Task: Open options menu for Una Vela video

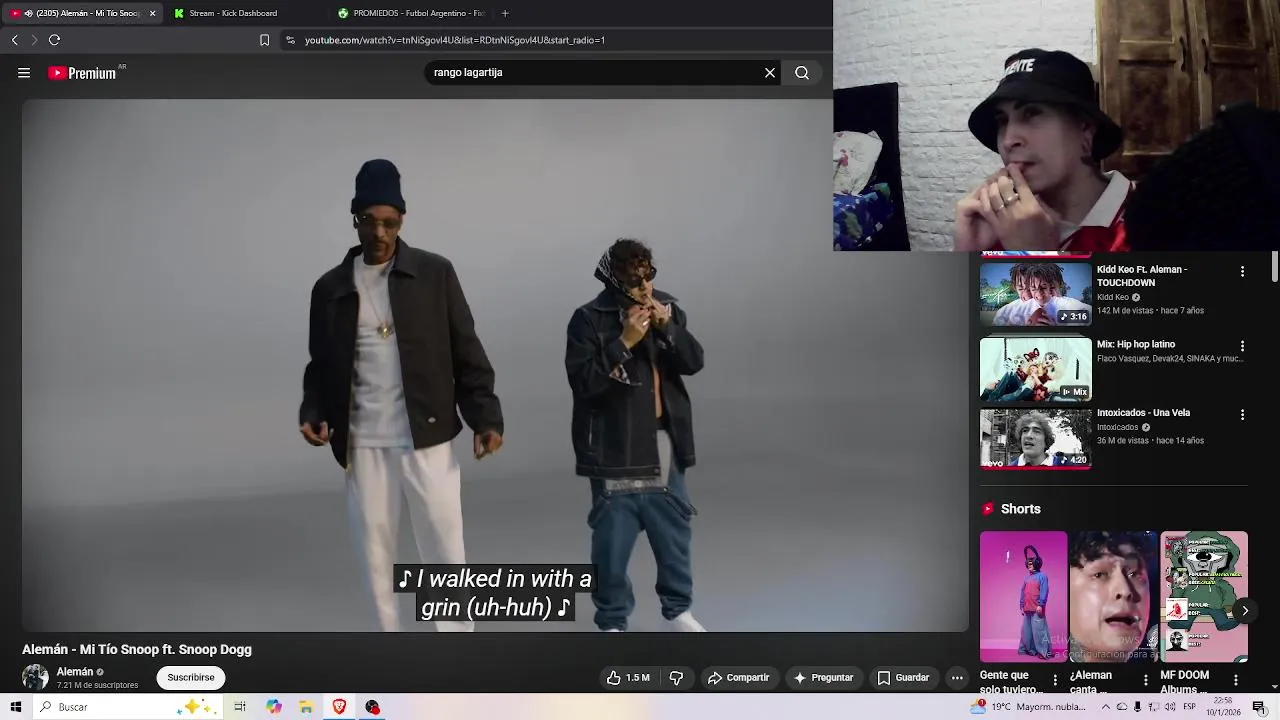Action: coord(1242,414)
